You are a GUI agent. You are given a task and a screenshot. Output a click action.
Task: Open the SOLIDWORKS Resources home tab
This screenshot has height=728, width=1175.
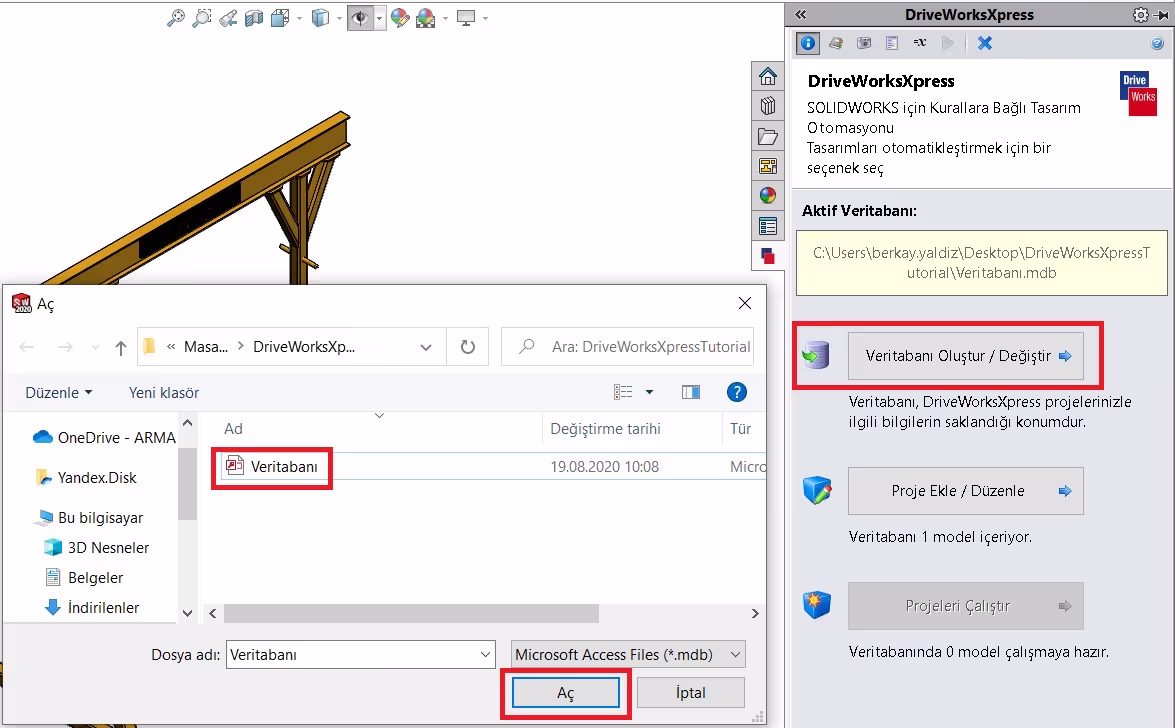[767, 76]
